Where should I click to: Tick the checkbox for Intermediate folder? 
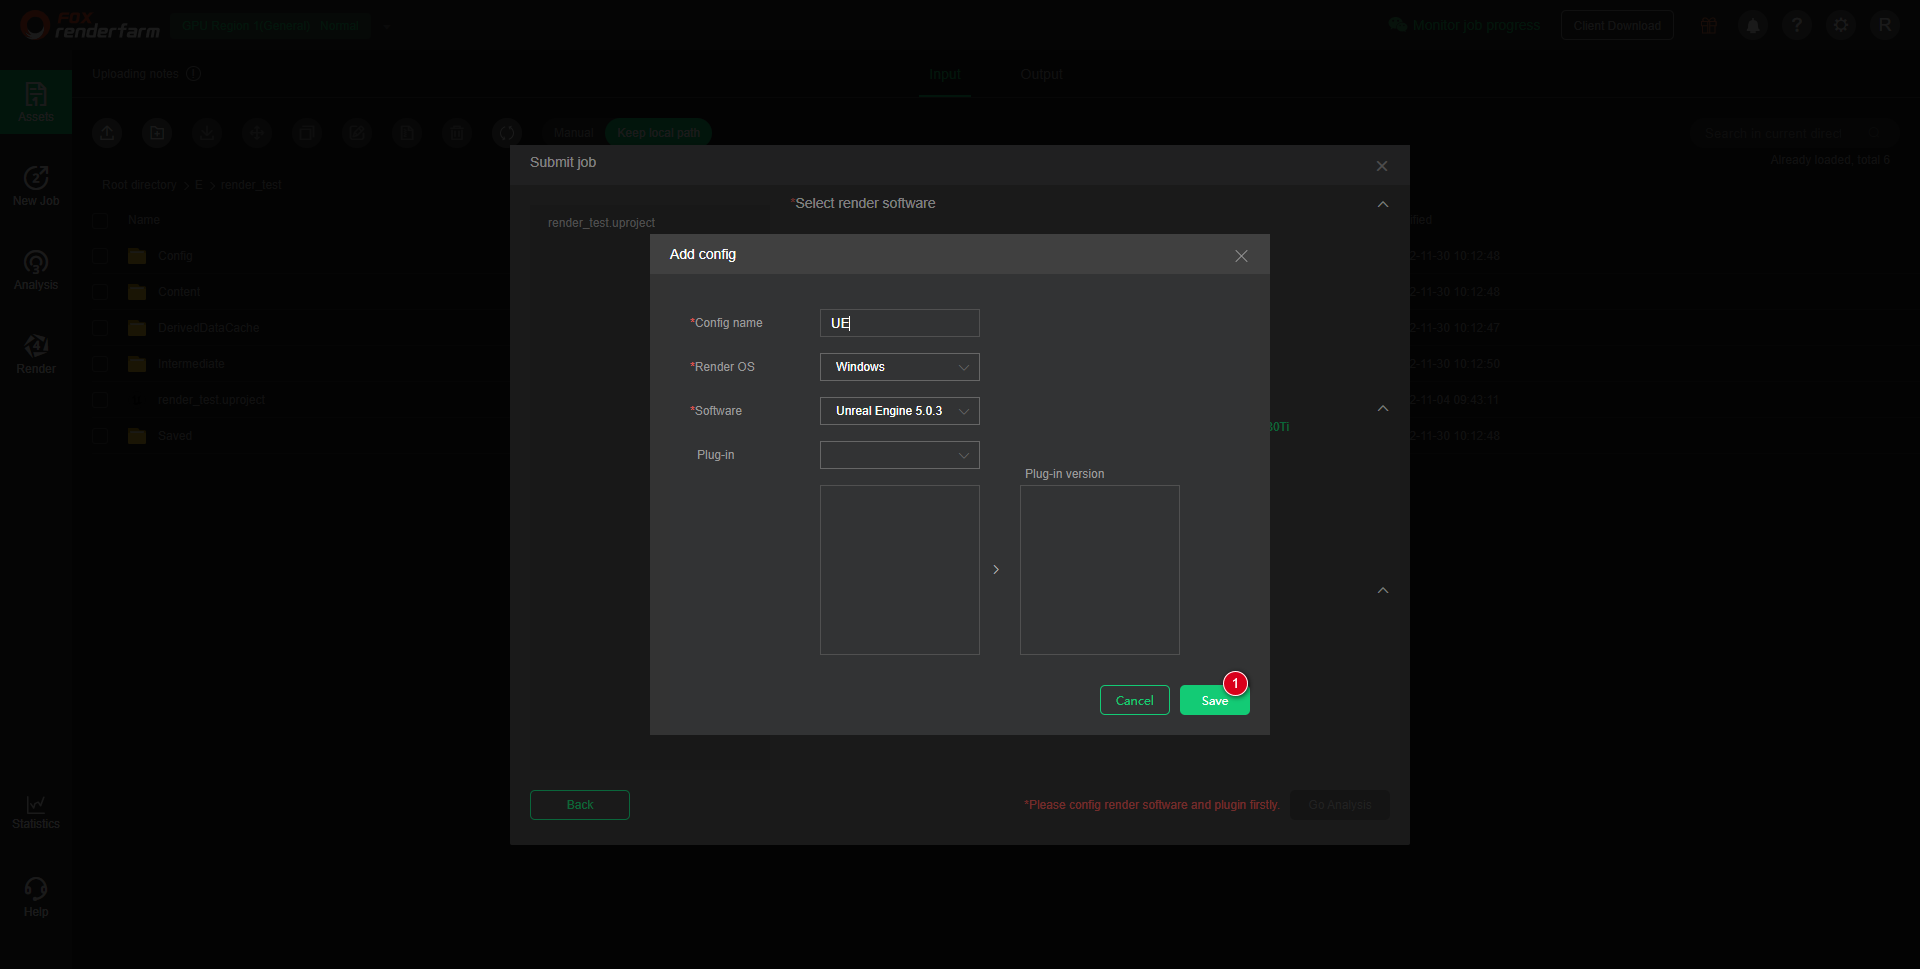click(100, 364)
